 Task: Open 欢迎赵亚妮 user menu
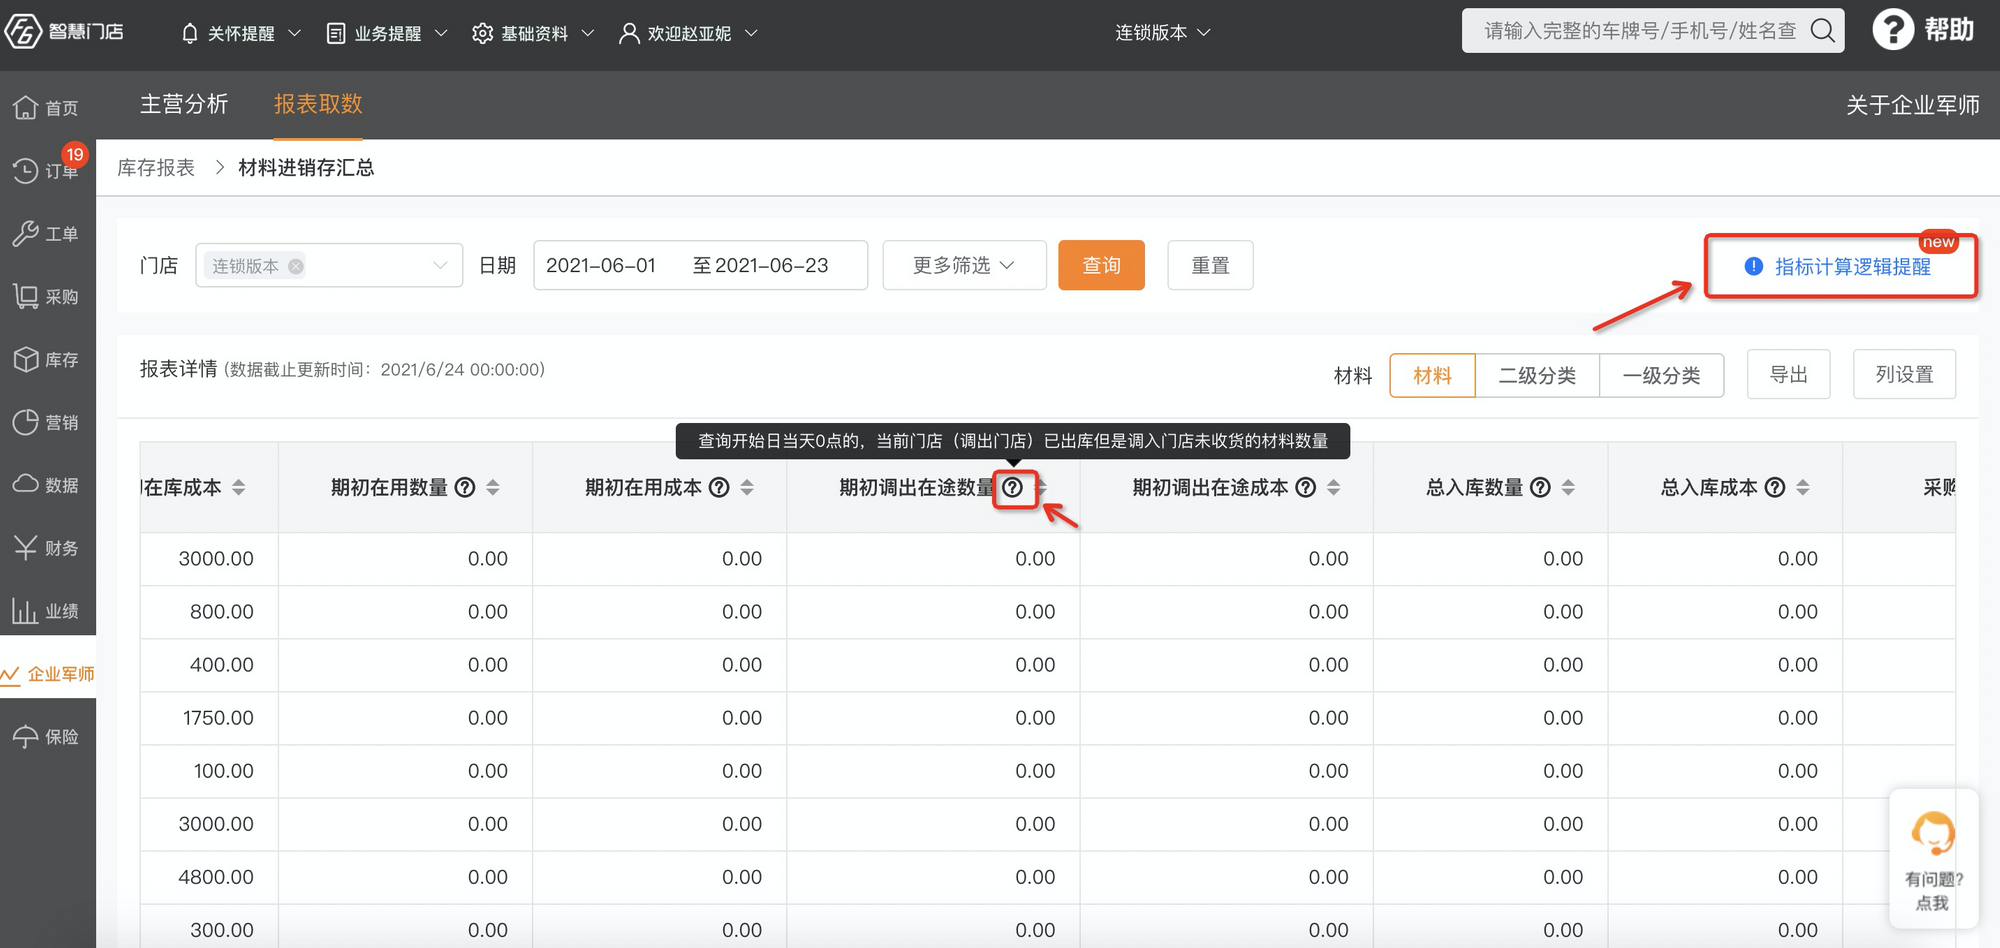[x=688, y=33]
